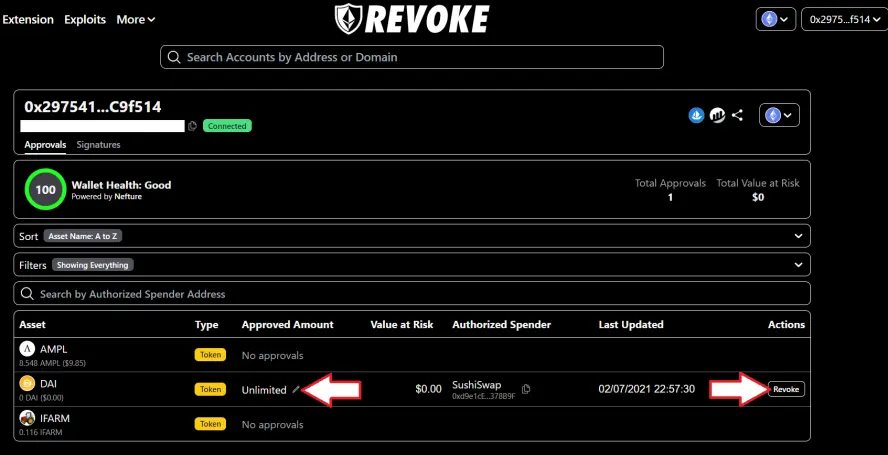Click the IFARM token icon
The image size is (888, 455).
tap(27, 418)
